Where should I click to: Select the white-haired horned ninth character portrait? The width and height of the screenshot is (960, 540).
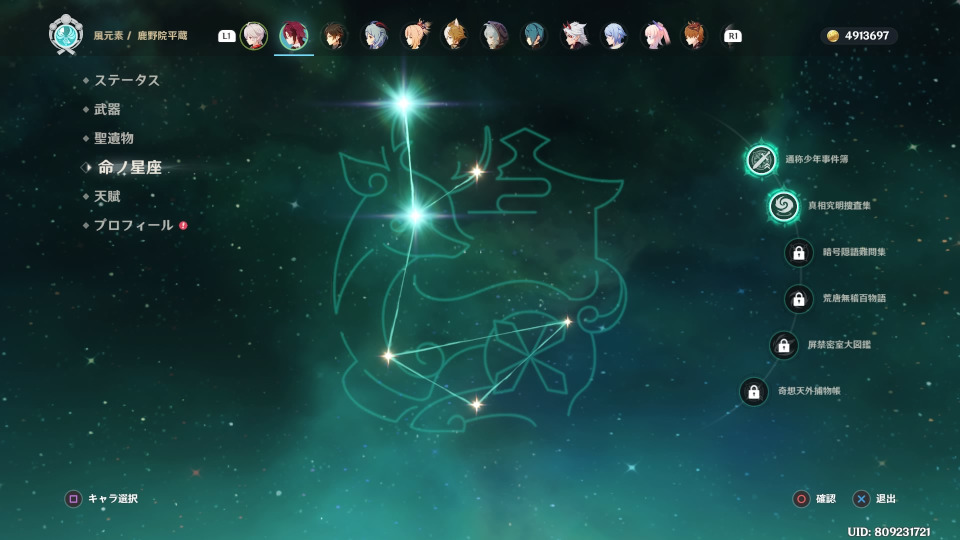coord(574,36)
